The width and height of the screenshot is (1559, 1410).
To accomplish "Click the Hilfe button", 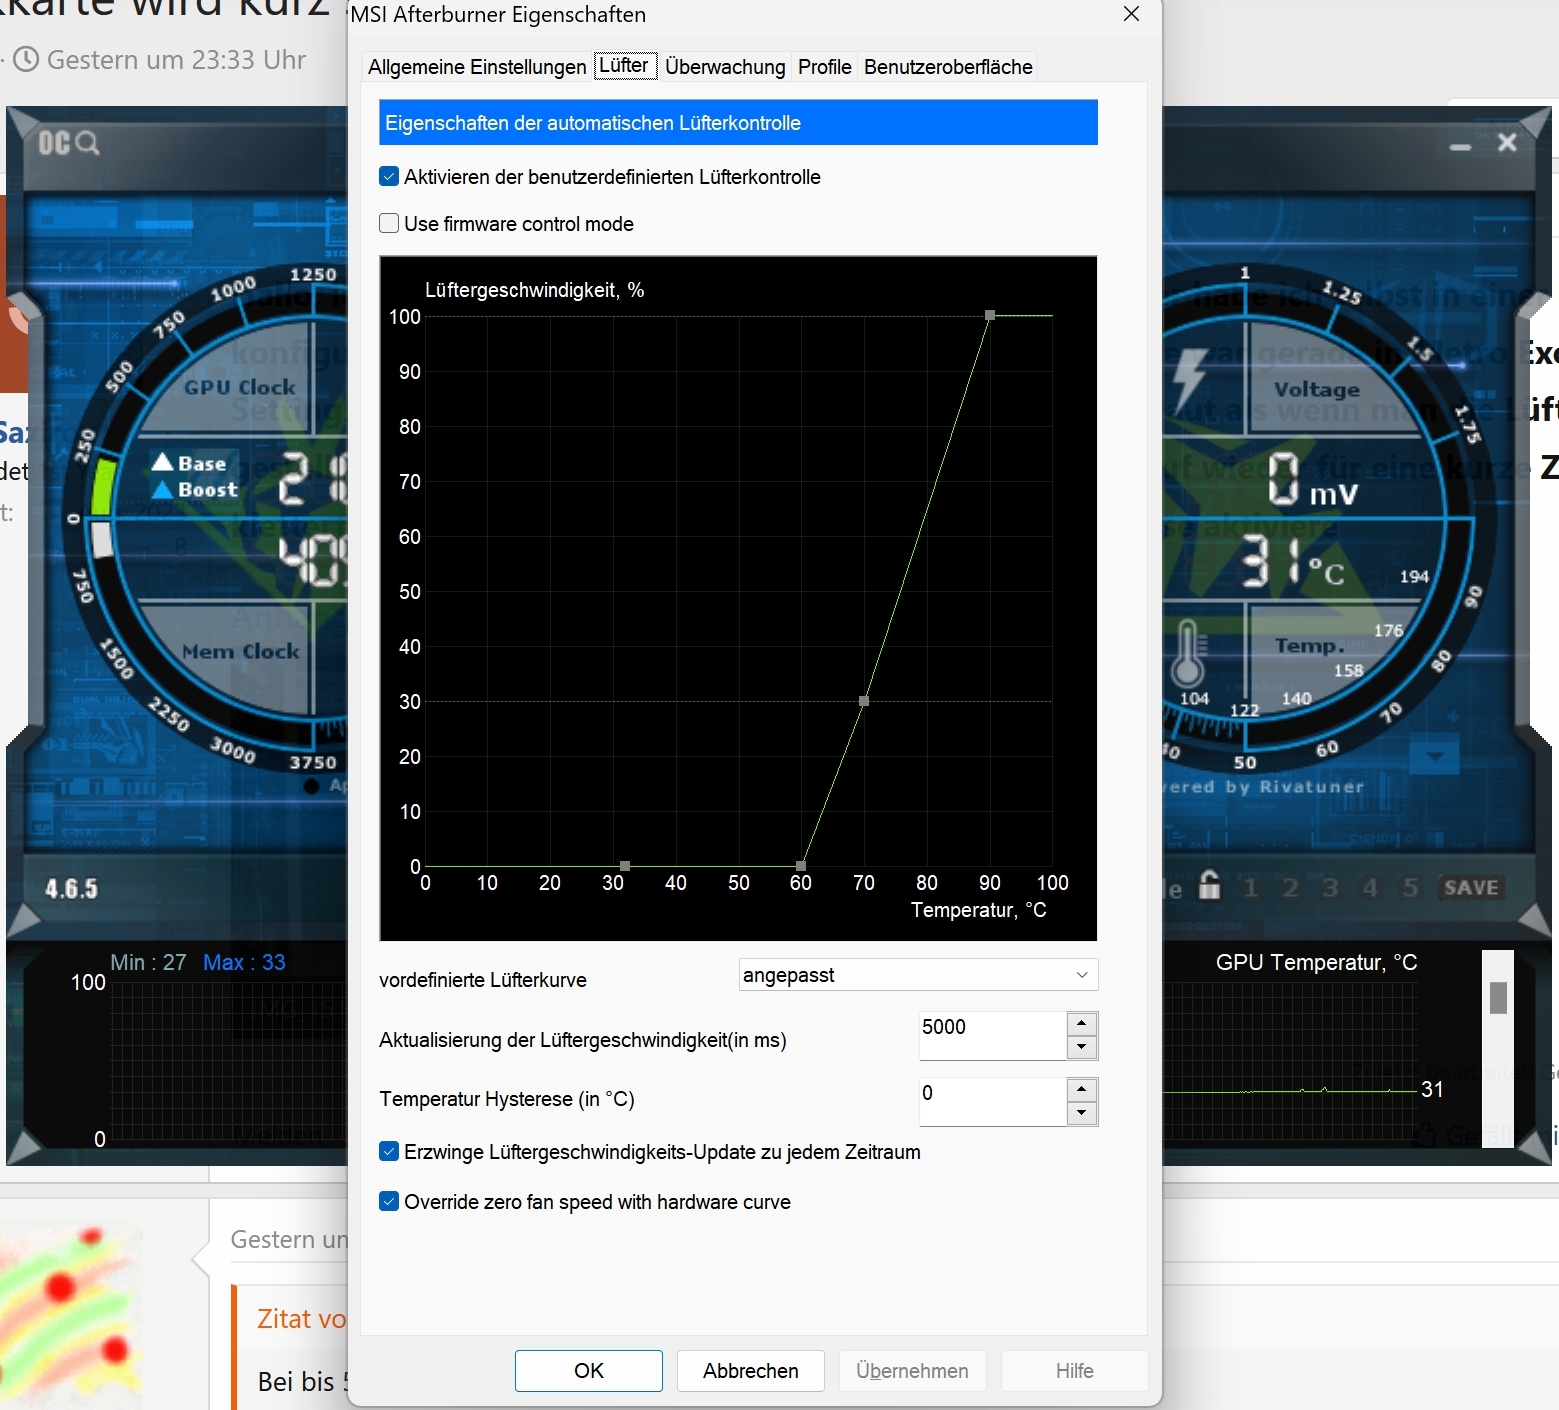I will click(1075, 1371).
